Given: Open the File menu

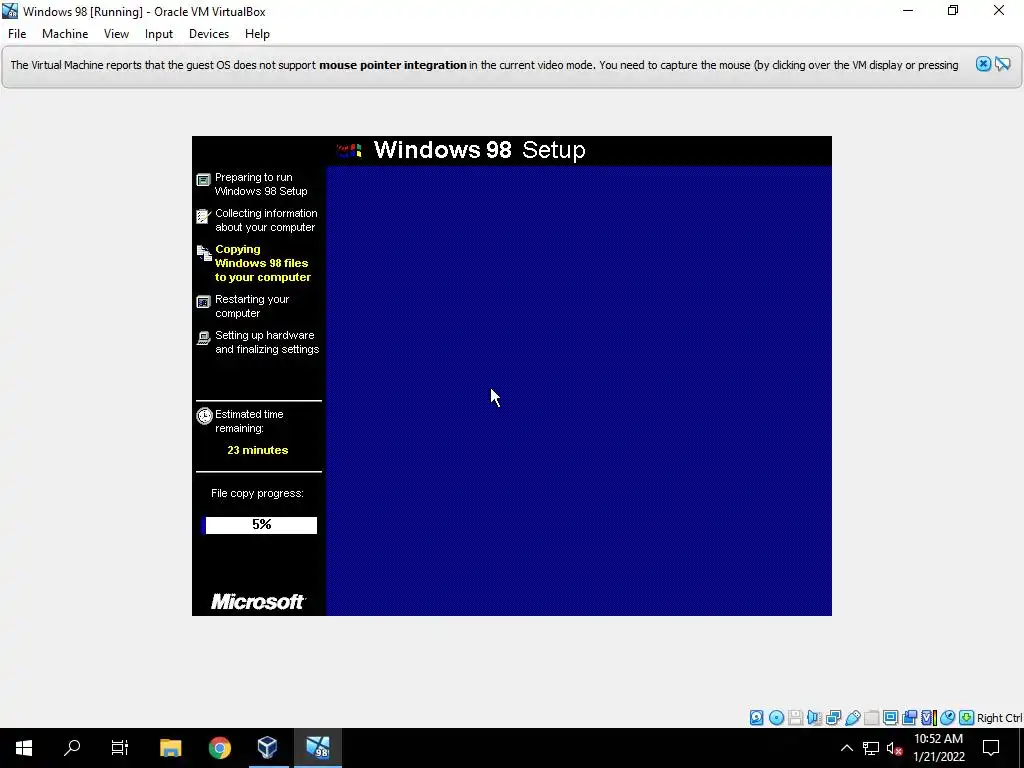Looking at the screenshot, I should tap(17, 34).
